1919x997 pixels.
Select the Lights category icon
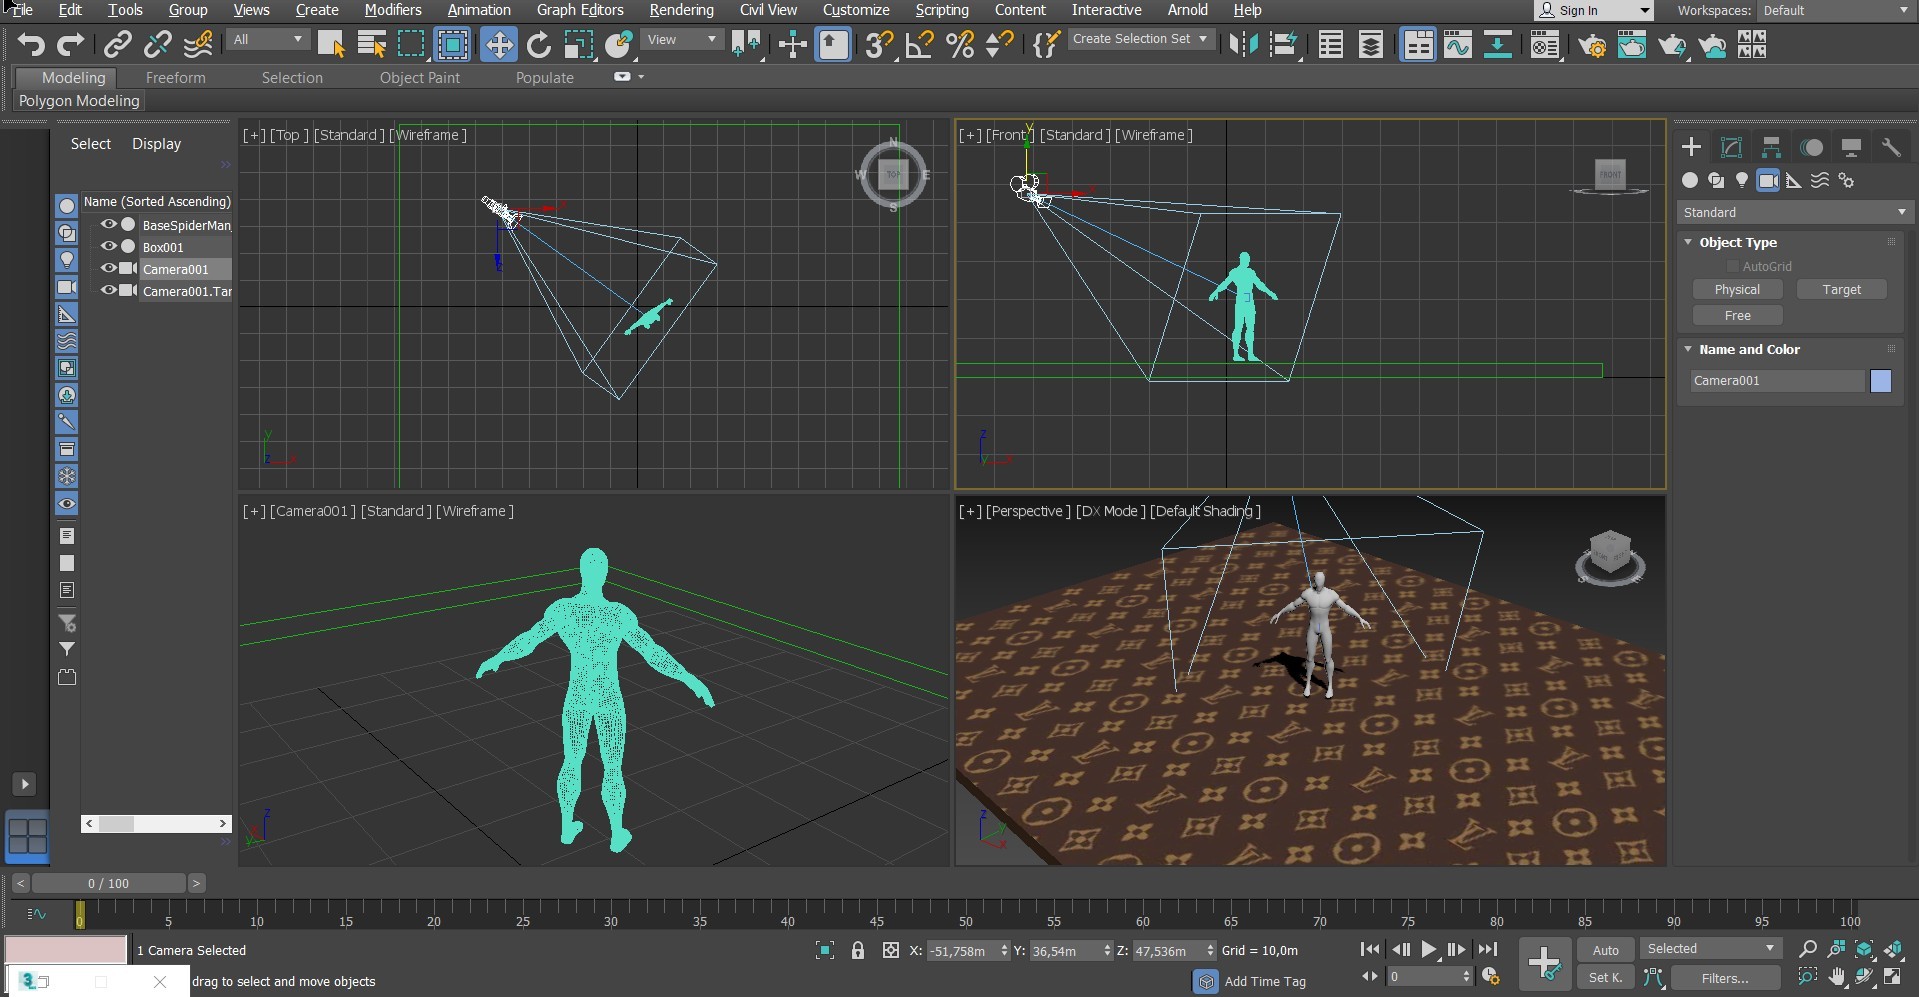coord(1742,180)
